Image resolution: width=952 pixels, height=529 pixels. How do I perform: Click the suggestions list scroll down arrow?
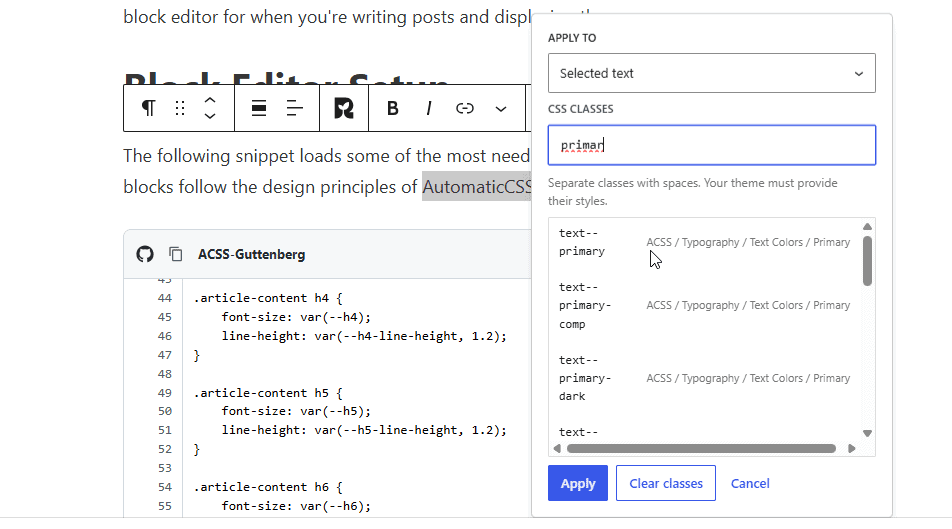tap(867, 433)
